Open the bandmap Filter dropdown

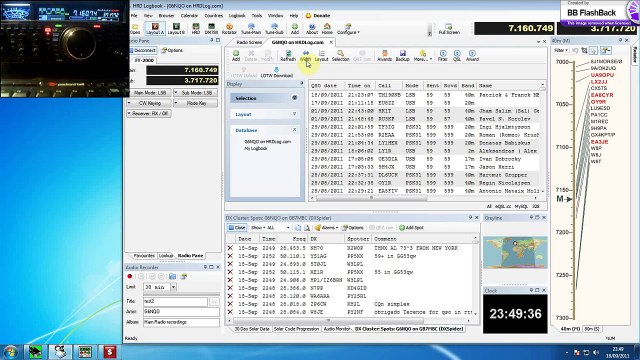coord(561,50)
